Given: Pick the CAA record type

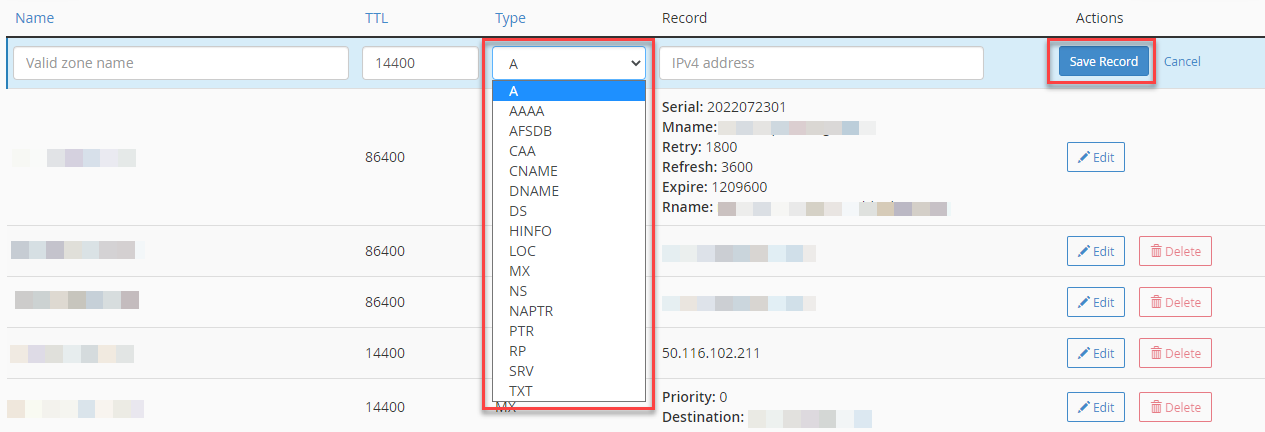Looking at the screenshot, I should tap(522, 151).
